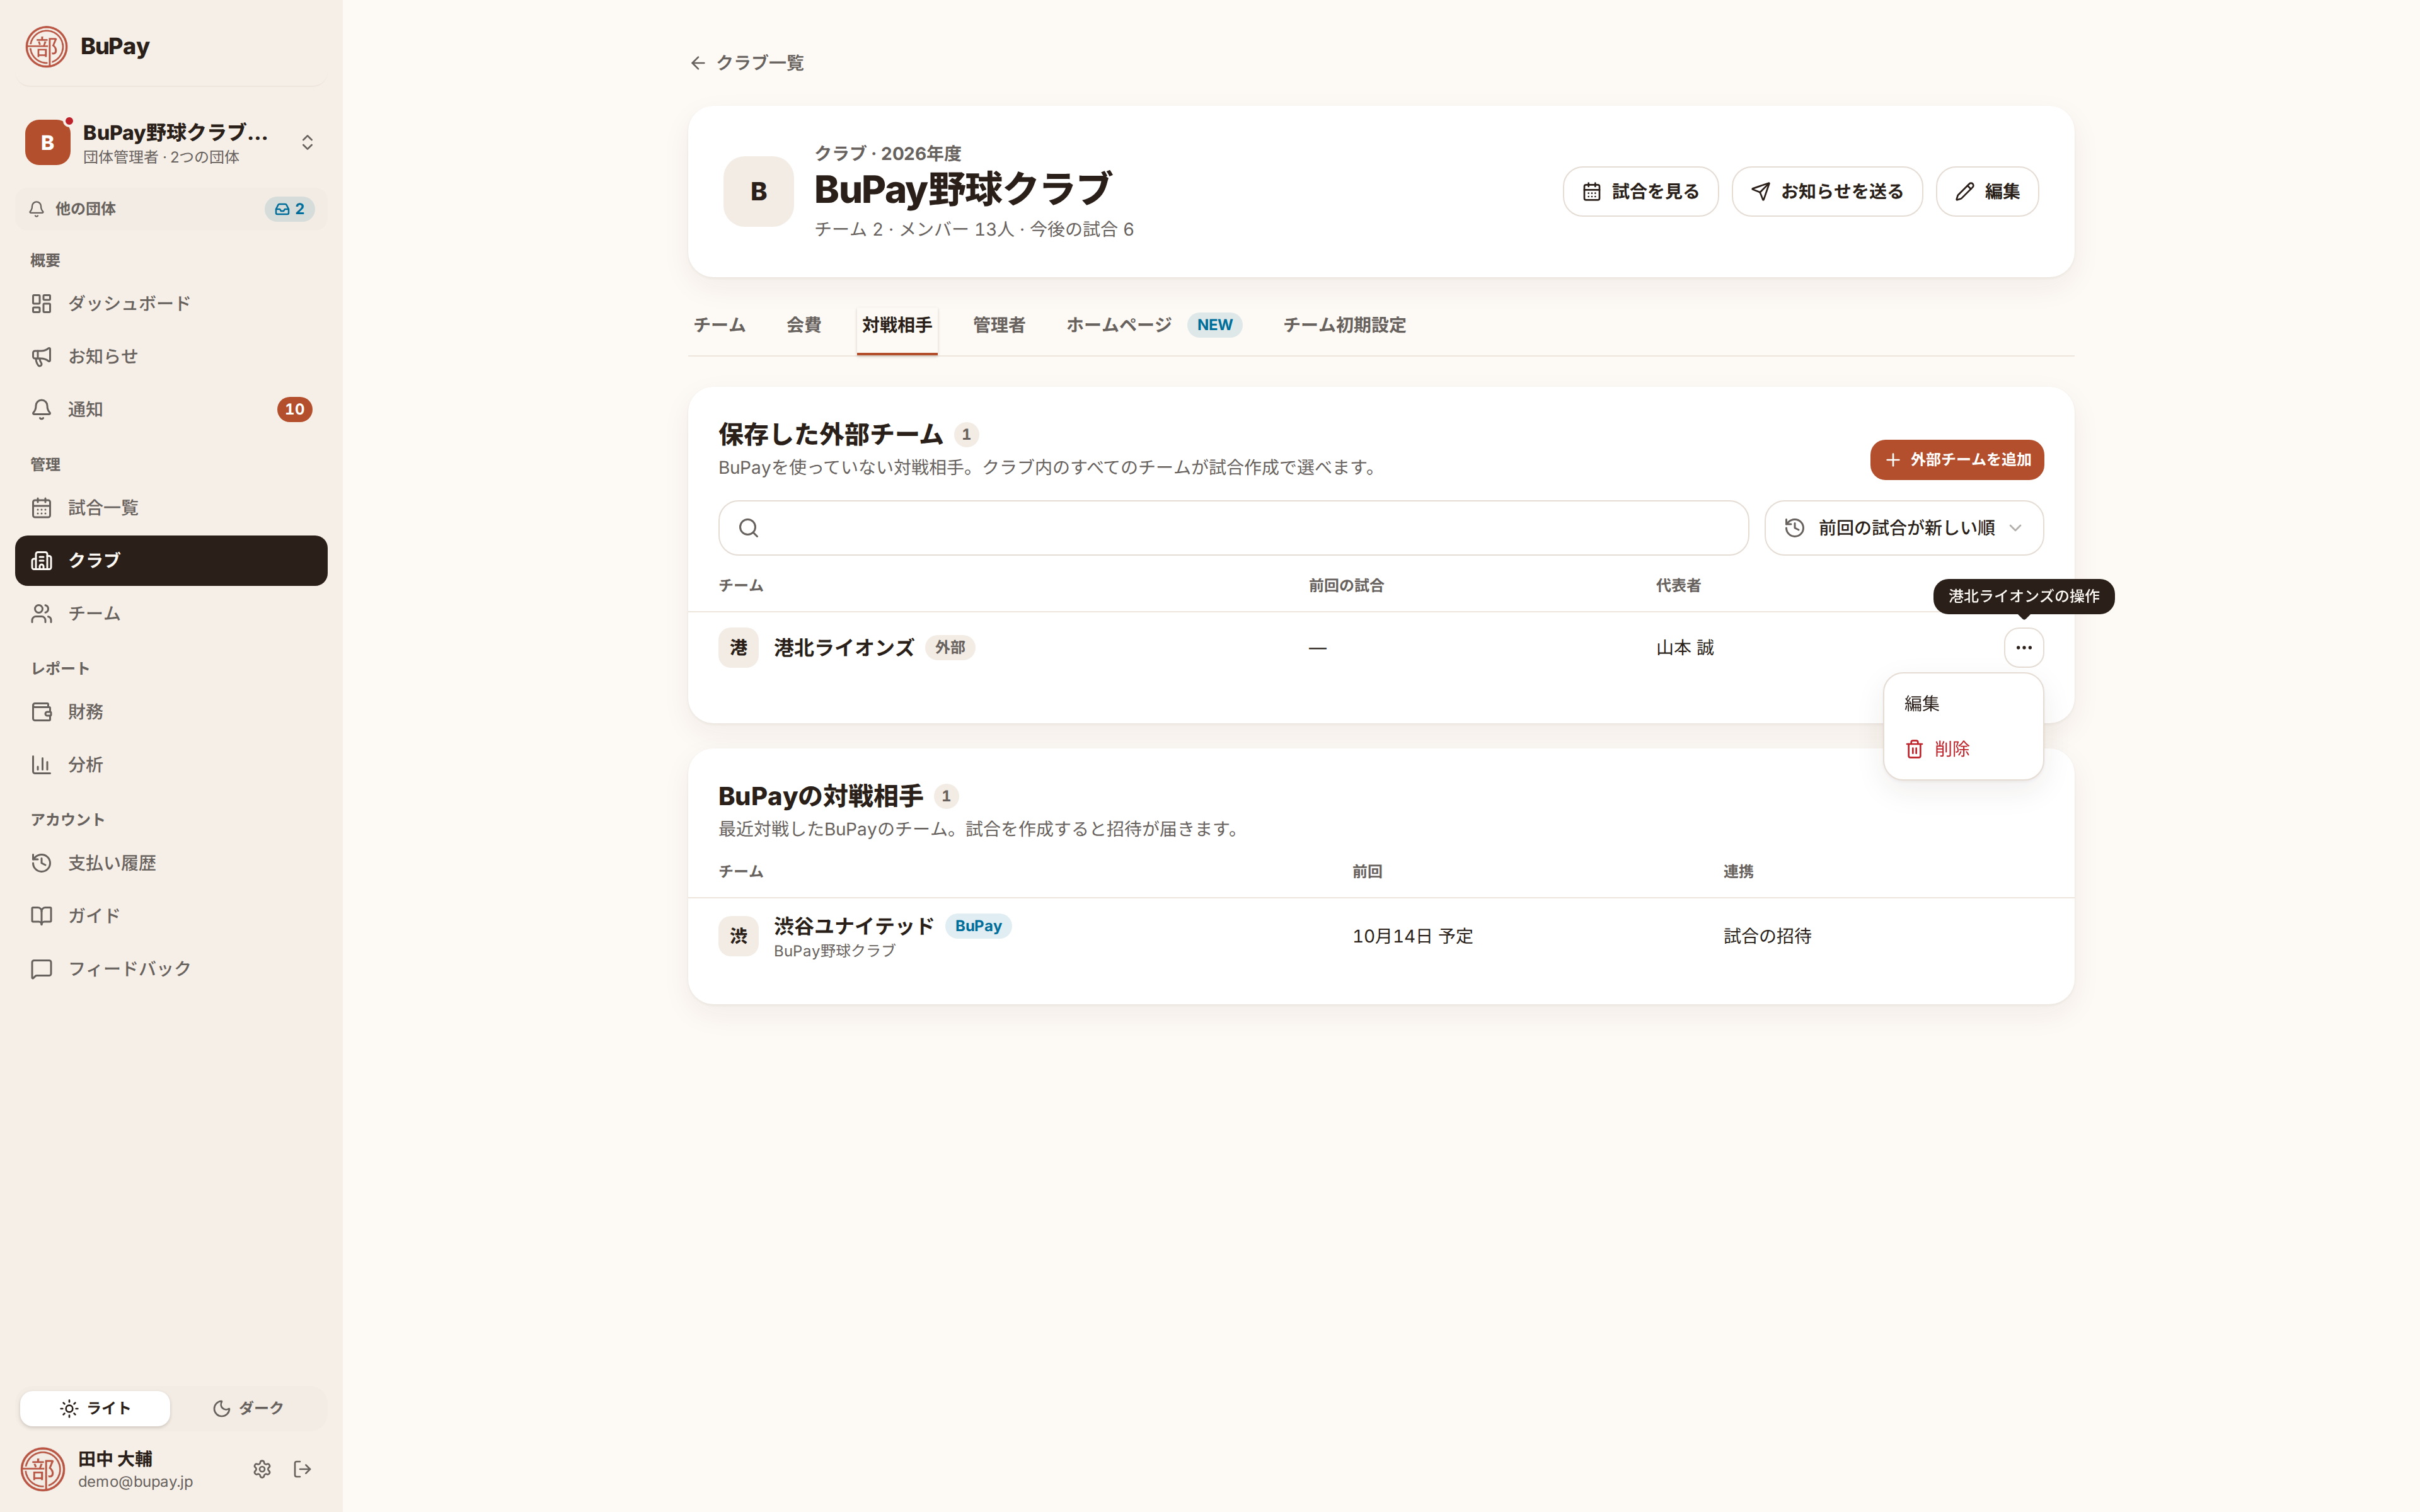Click the お知らせを送る button
The width and height of the screenshot is (2420, 1512).
tap(1826, 192)
